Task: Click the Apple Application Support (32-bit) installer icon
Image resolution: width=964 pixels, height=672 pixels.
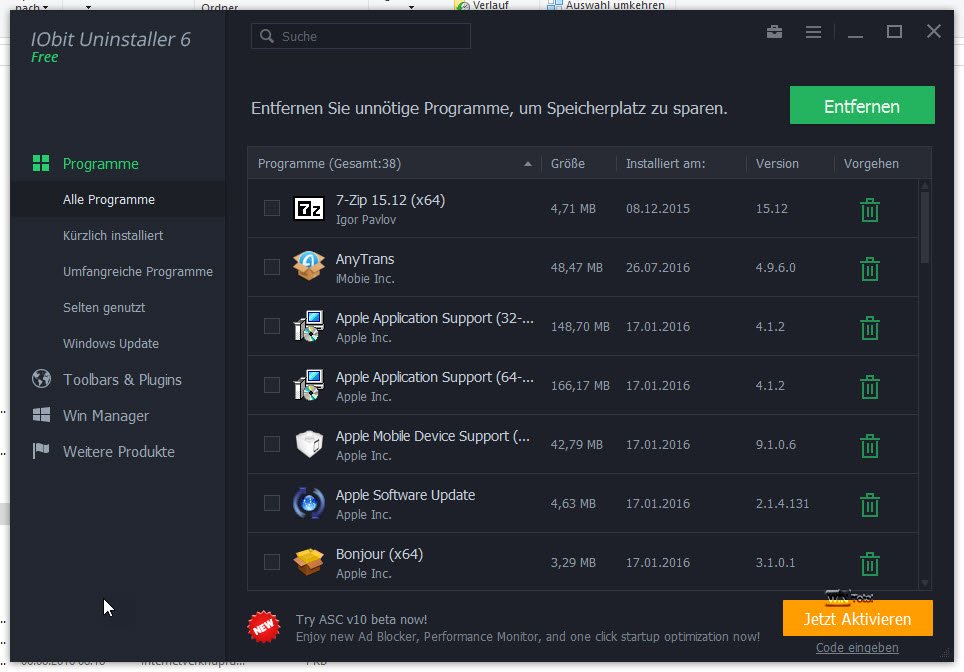Action: [309, 326]
